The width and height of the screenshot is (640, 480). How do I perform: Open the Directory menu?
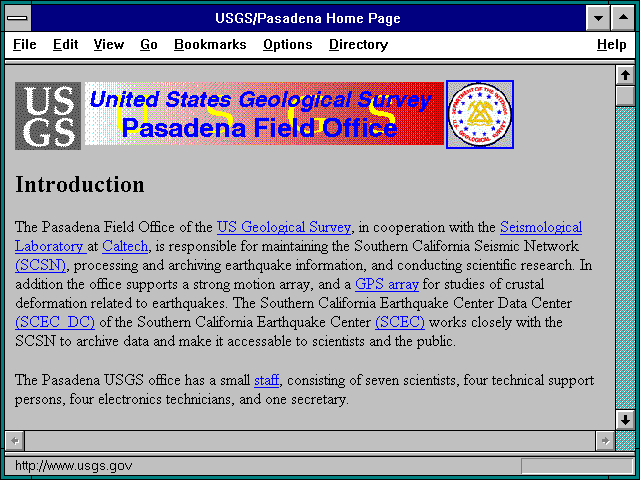358,44
